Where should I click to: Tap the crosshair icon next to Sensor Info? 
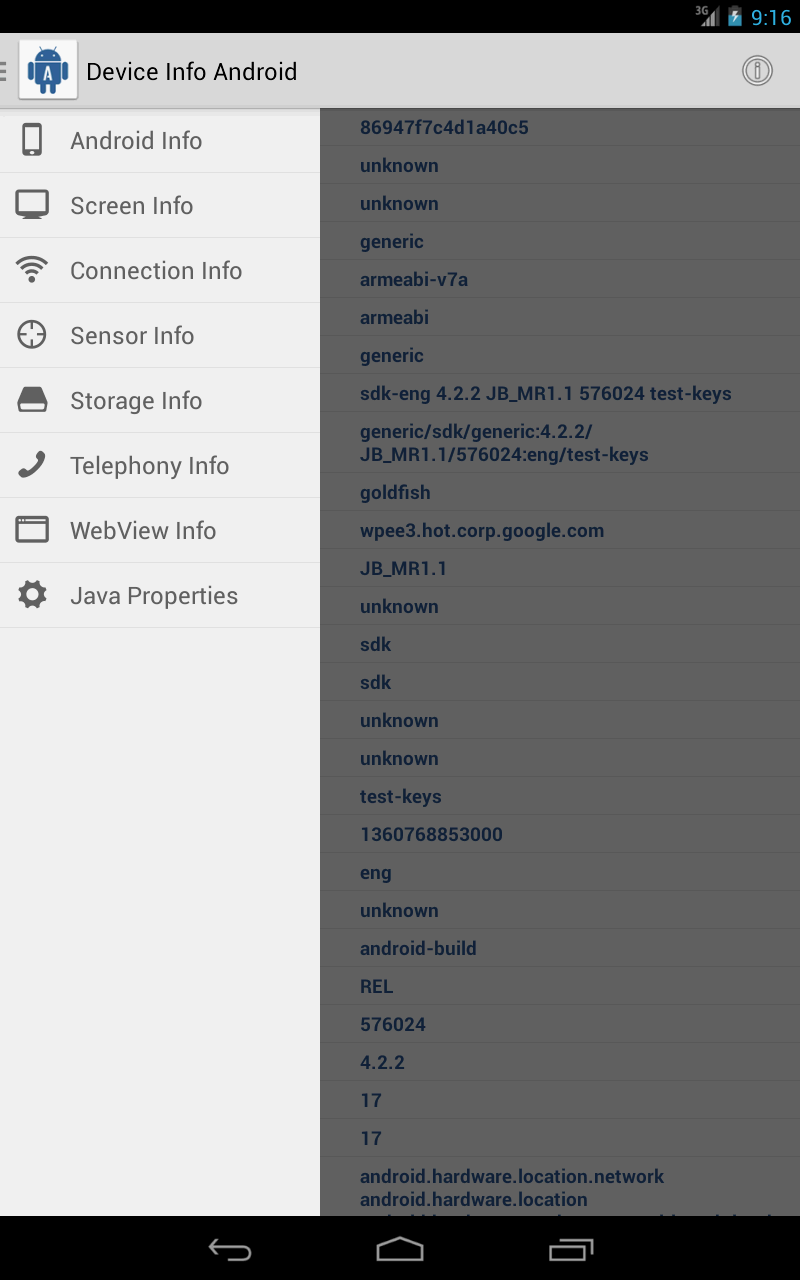[x=33, y=335]
